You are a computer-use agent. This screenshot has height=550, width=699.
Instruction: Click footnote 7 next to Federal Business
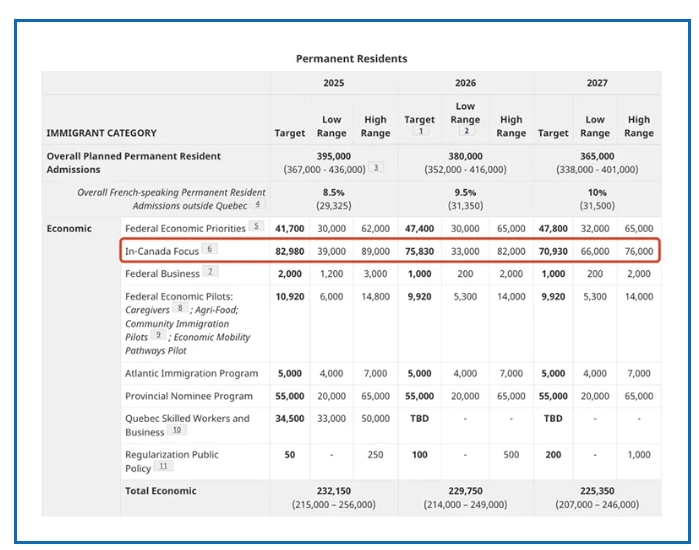(x=210, y=273)
